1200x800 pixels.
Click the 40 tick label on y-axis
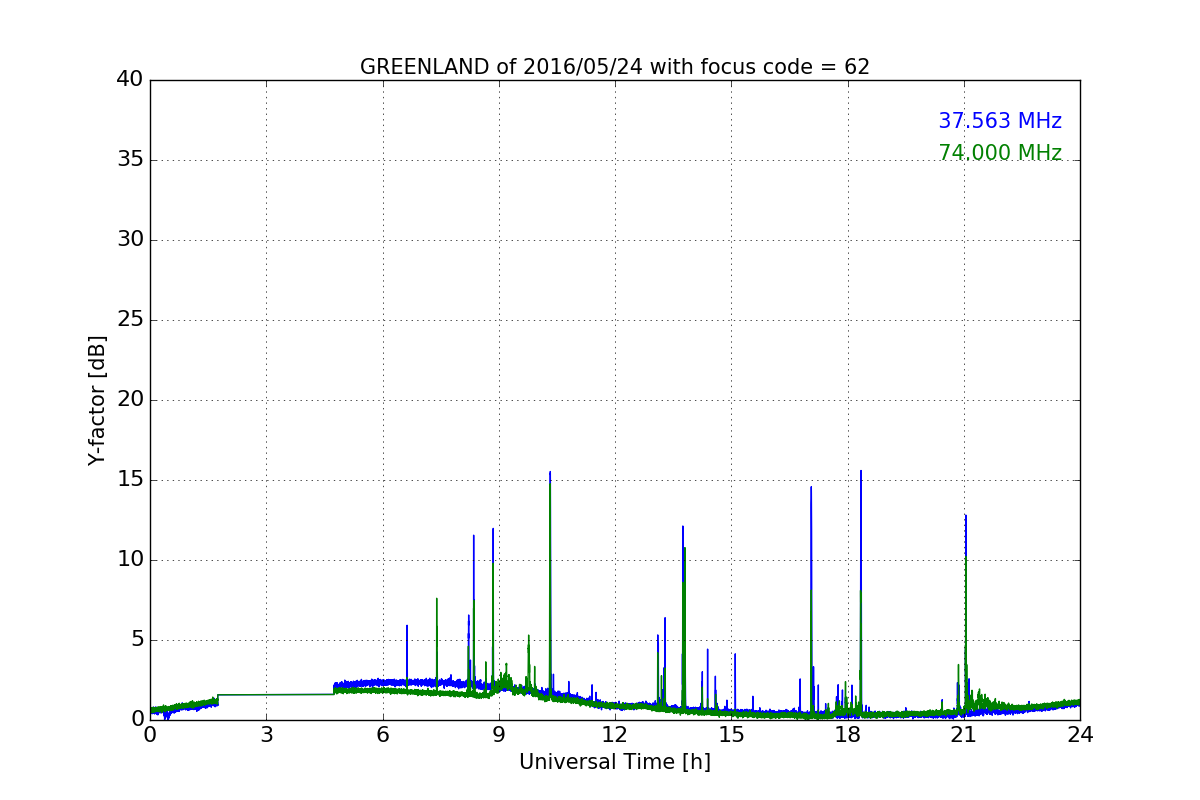point(130,80)
